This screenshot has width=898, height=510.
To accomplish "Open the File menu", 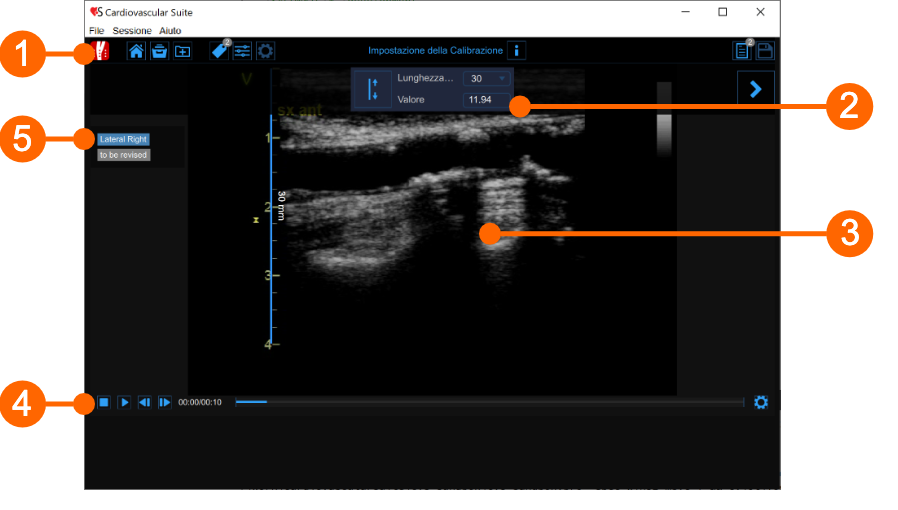I will (x=96, y=31).
